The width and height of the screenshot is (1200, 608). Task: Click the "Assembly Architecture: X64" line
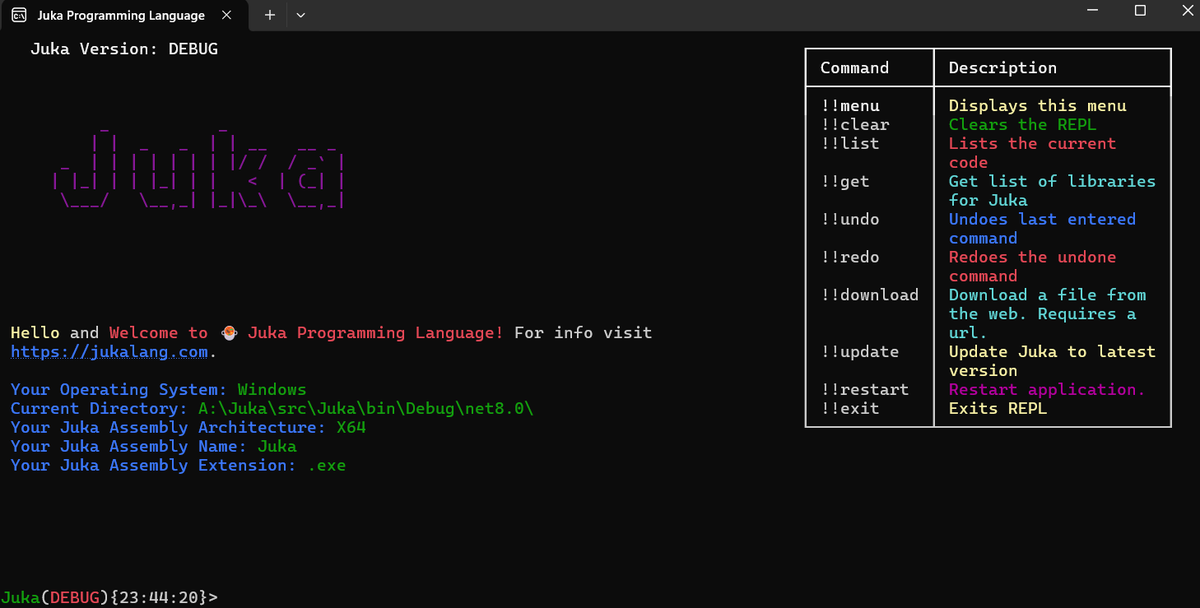[x=188, y=428]
